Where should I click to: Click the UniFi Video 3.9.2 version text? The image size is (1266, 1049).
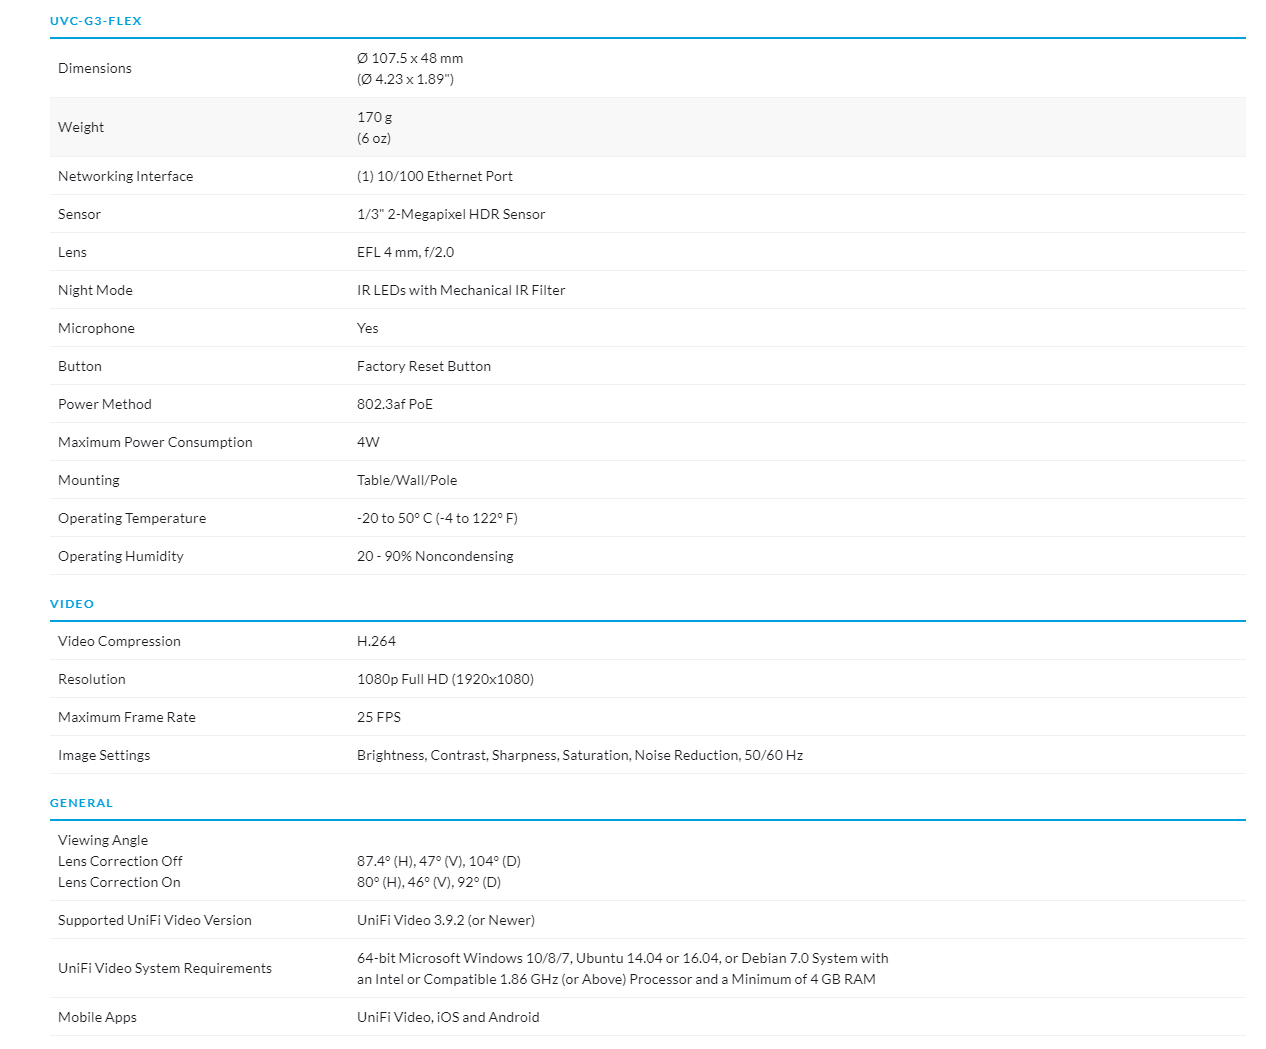tap(445, 920)
